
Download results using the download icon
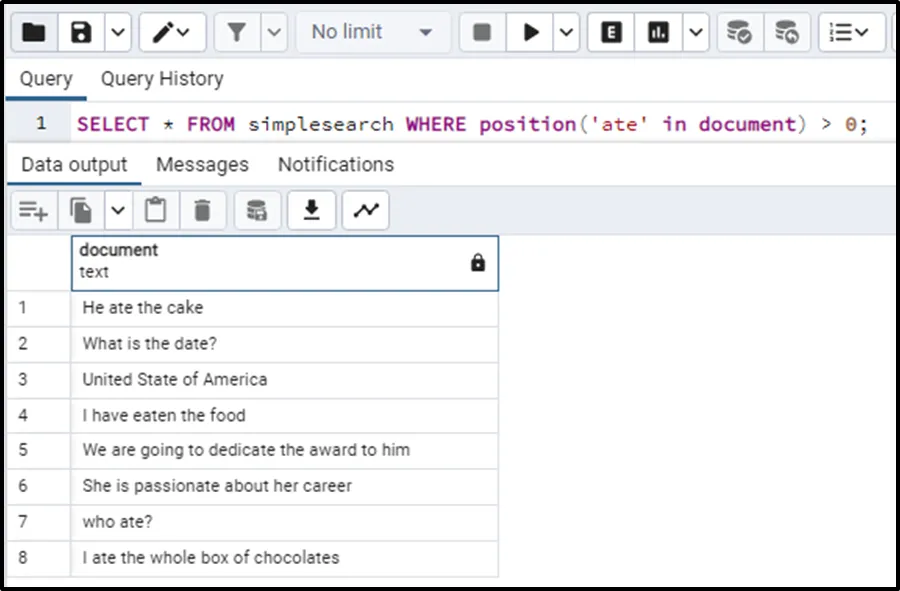(x=312, y=210)
